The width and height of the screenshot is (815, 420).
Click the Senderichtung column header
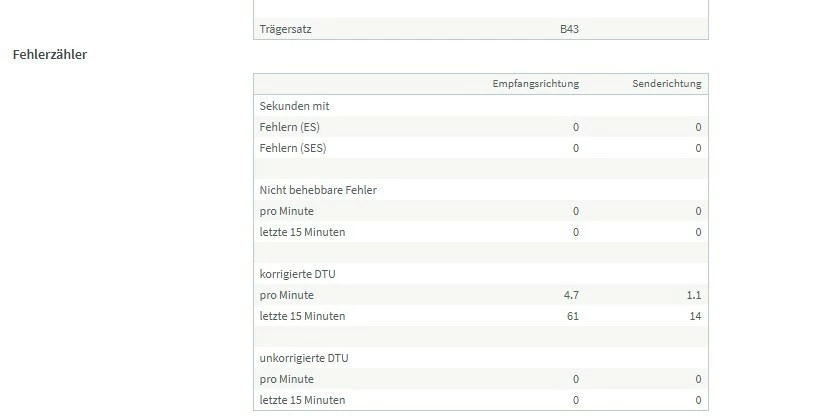click(x=666, y=84)
